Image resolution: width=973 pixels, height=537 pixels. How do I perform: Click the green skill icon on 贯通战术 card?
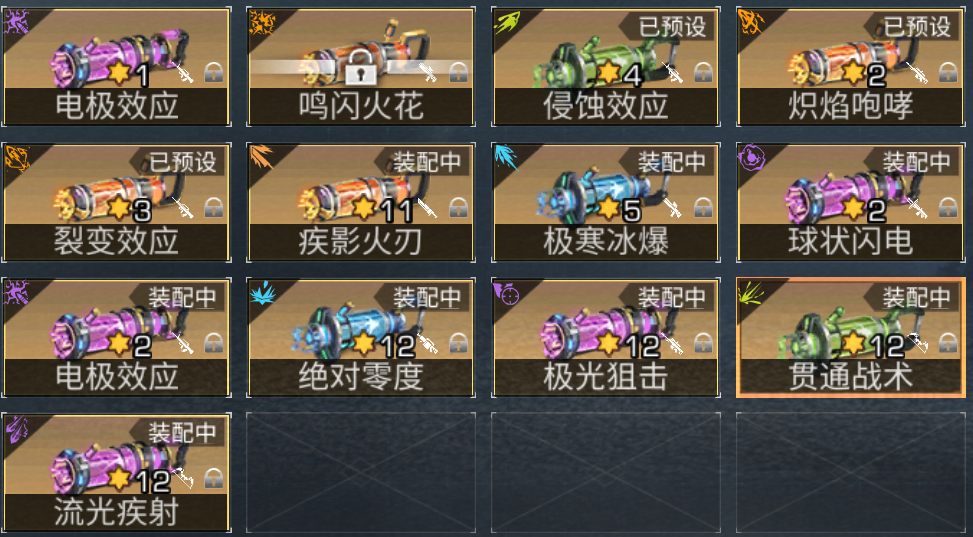point(751,292)
